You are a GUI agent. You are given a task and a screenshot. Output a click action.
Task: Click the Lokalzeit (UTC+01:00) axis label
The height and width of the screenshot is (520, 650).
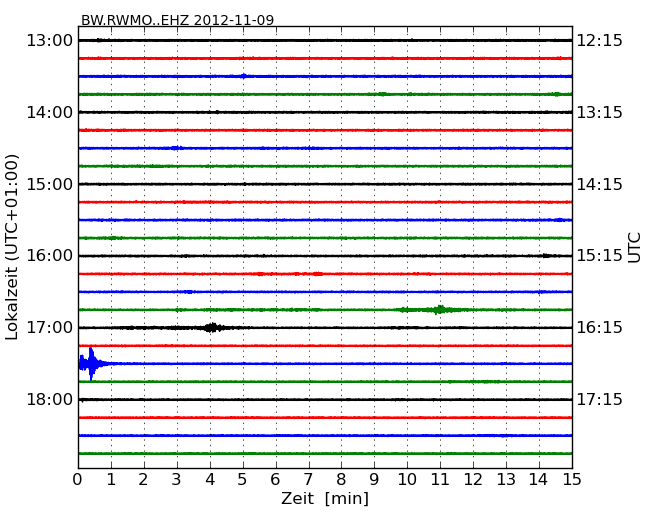(x=12, y=247)
